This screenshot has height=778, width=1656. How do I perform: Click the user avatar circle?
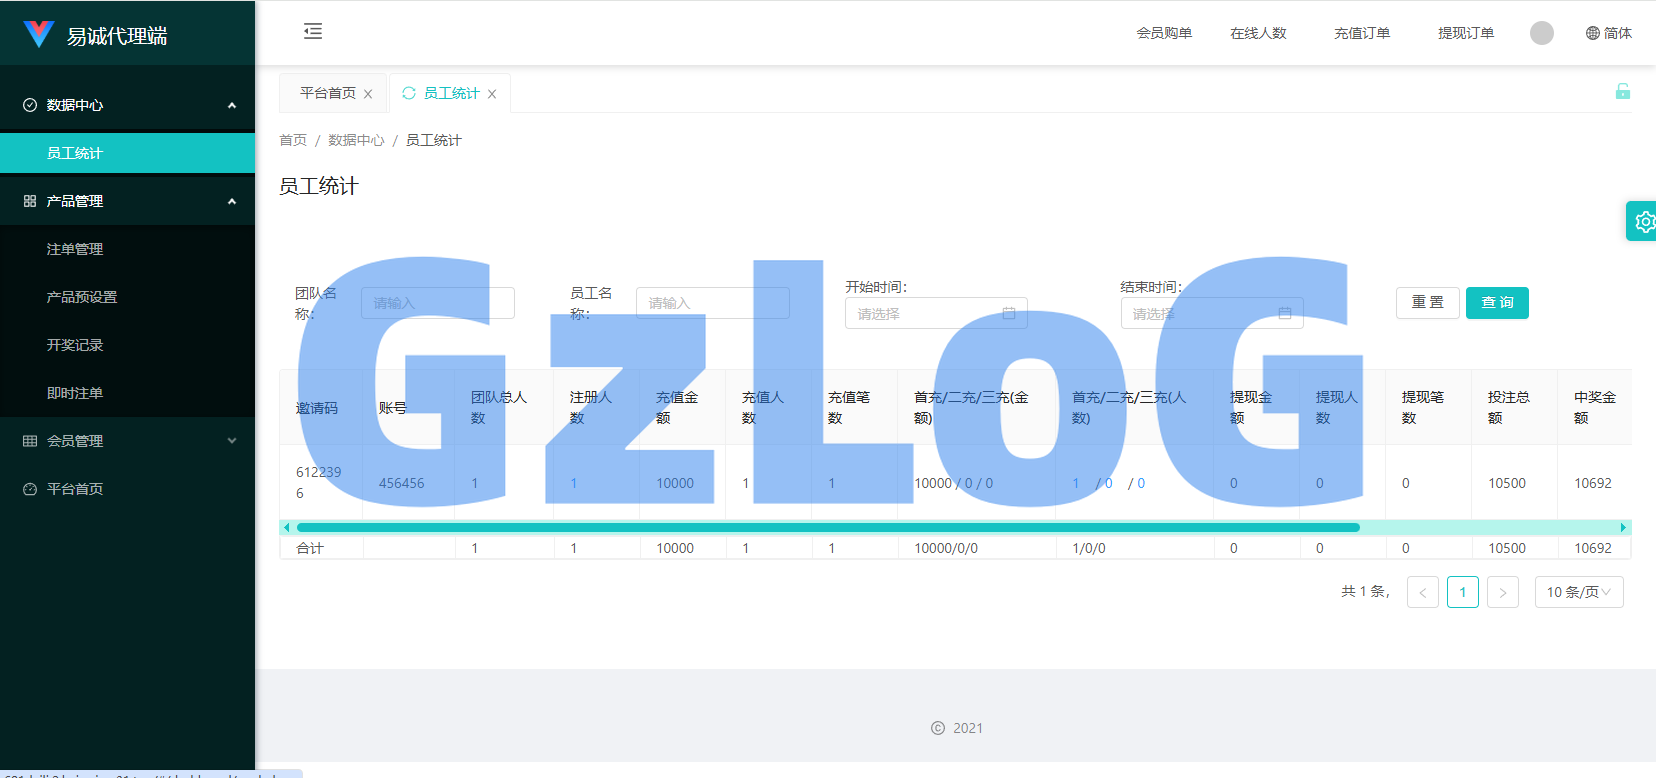[1542, 33]
